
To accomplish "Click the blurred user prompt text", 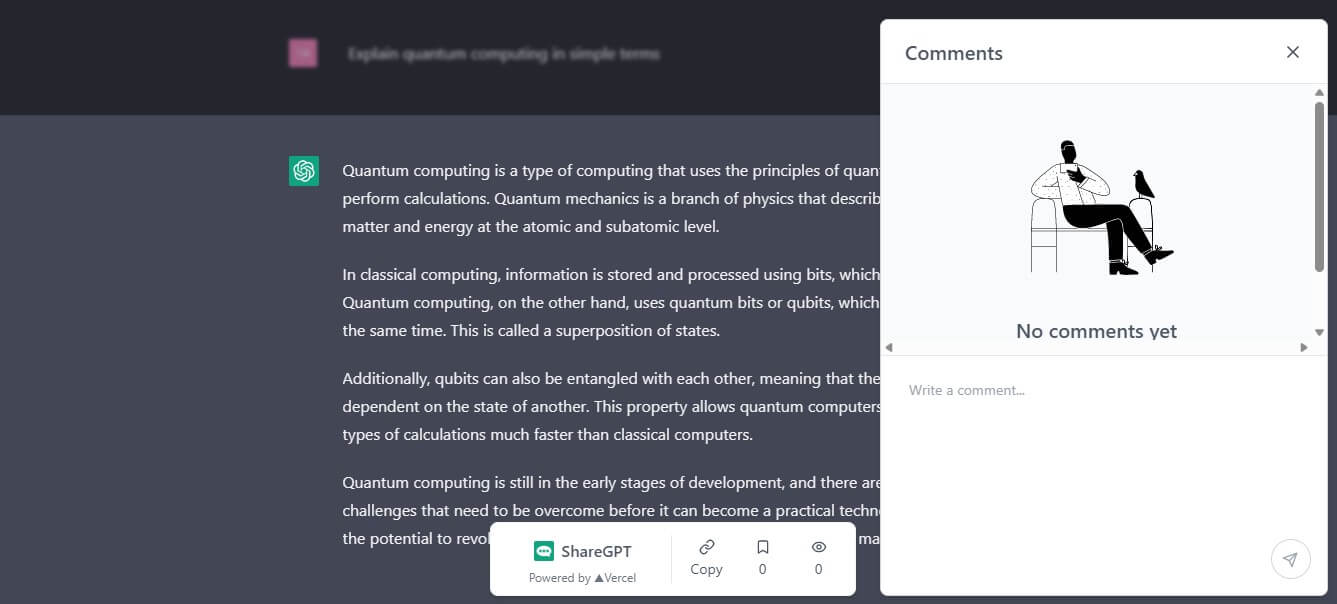I will pos(504,54).
